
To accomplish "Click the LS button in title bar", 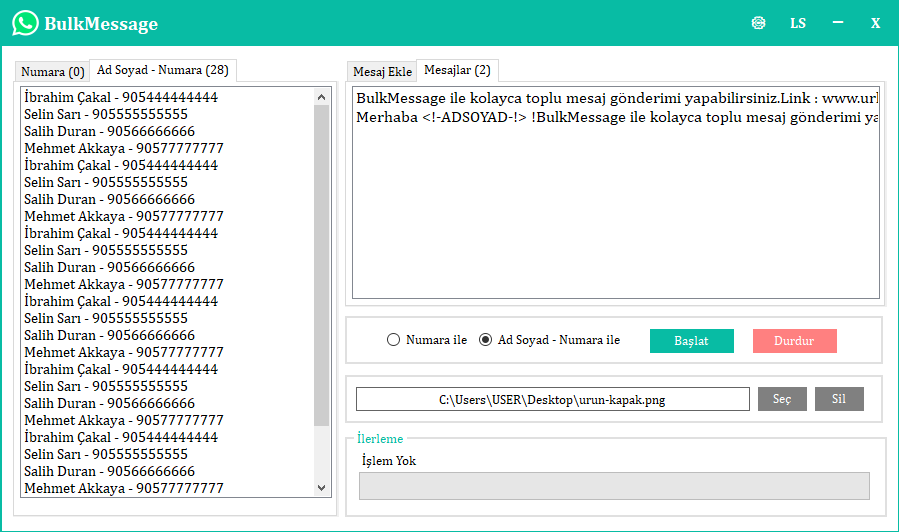I will [797, 23].
